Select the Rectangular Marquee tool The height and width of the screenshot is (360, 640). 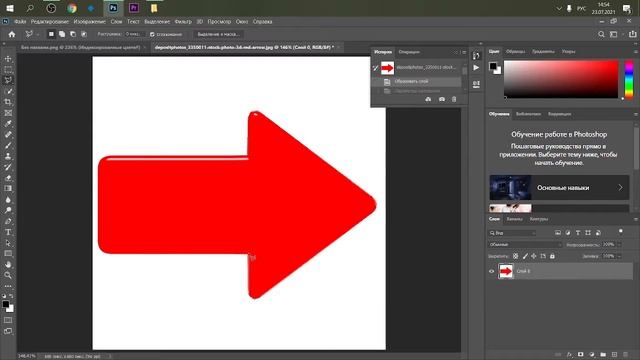click(x=8, y=70)
